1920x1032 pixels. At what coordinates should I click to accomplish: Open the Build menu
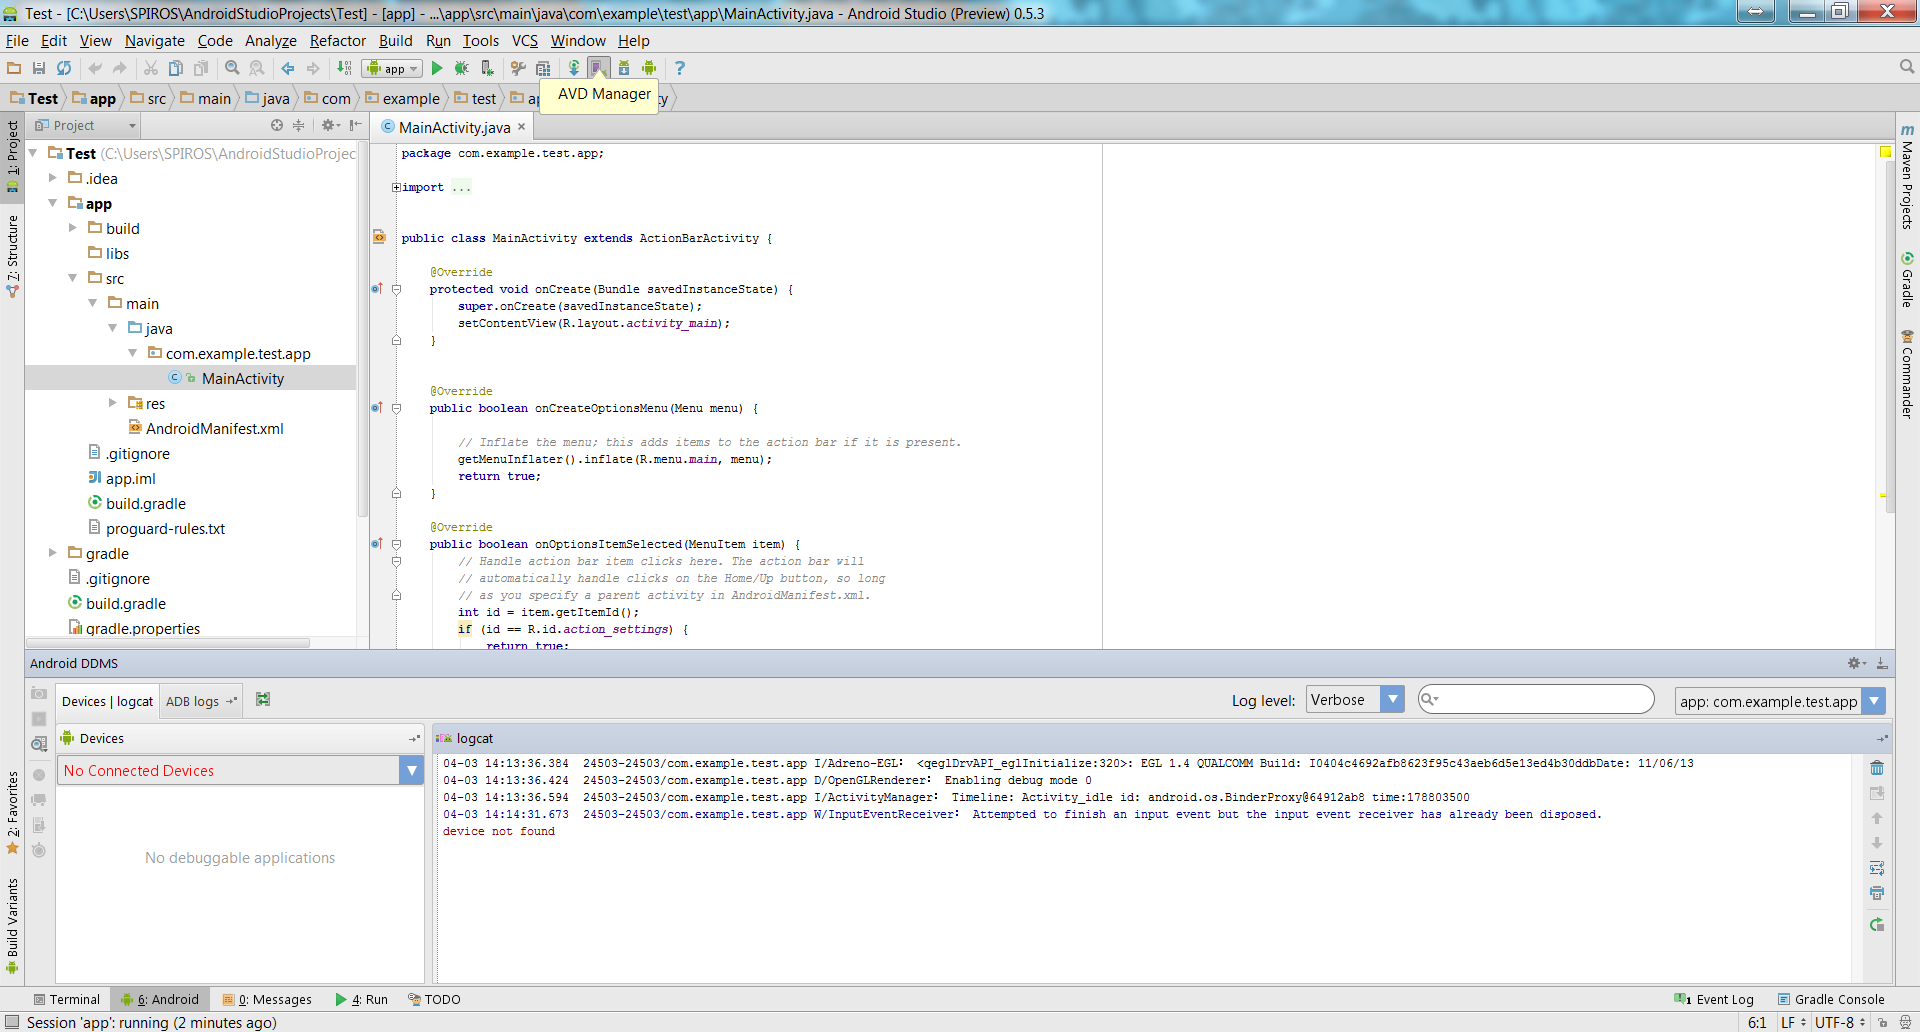395,41
